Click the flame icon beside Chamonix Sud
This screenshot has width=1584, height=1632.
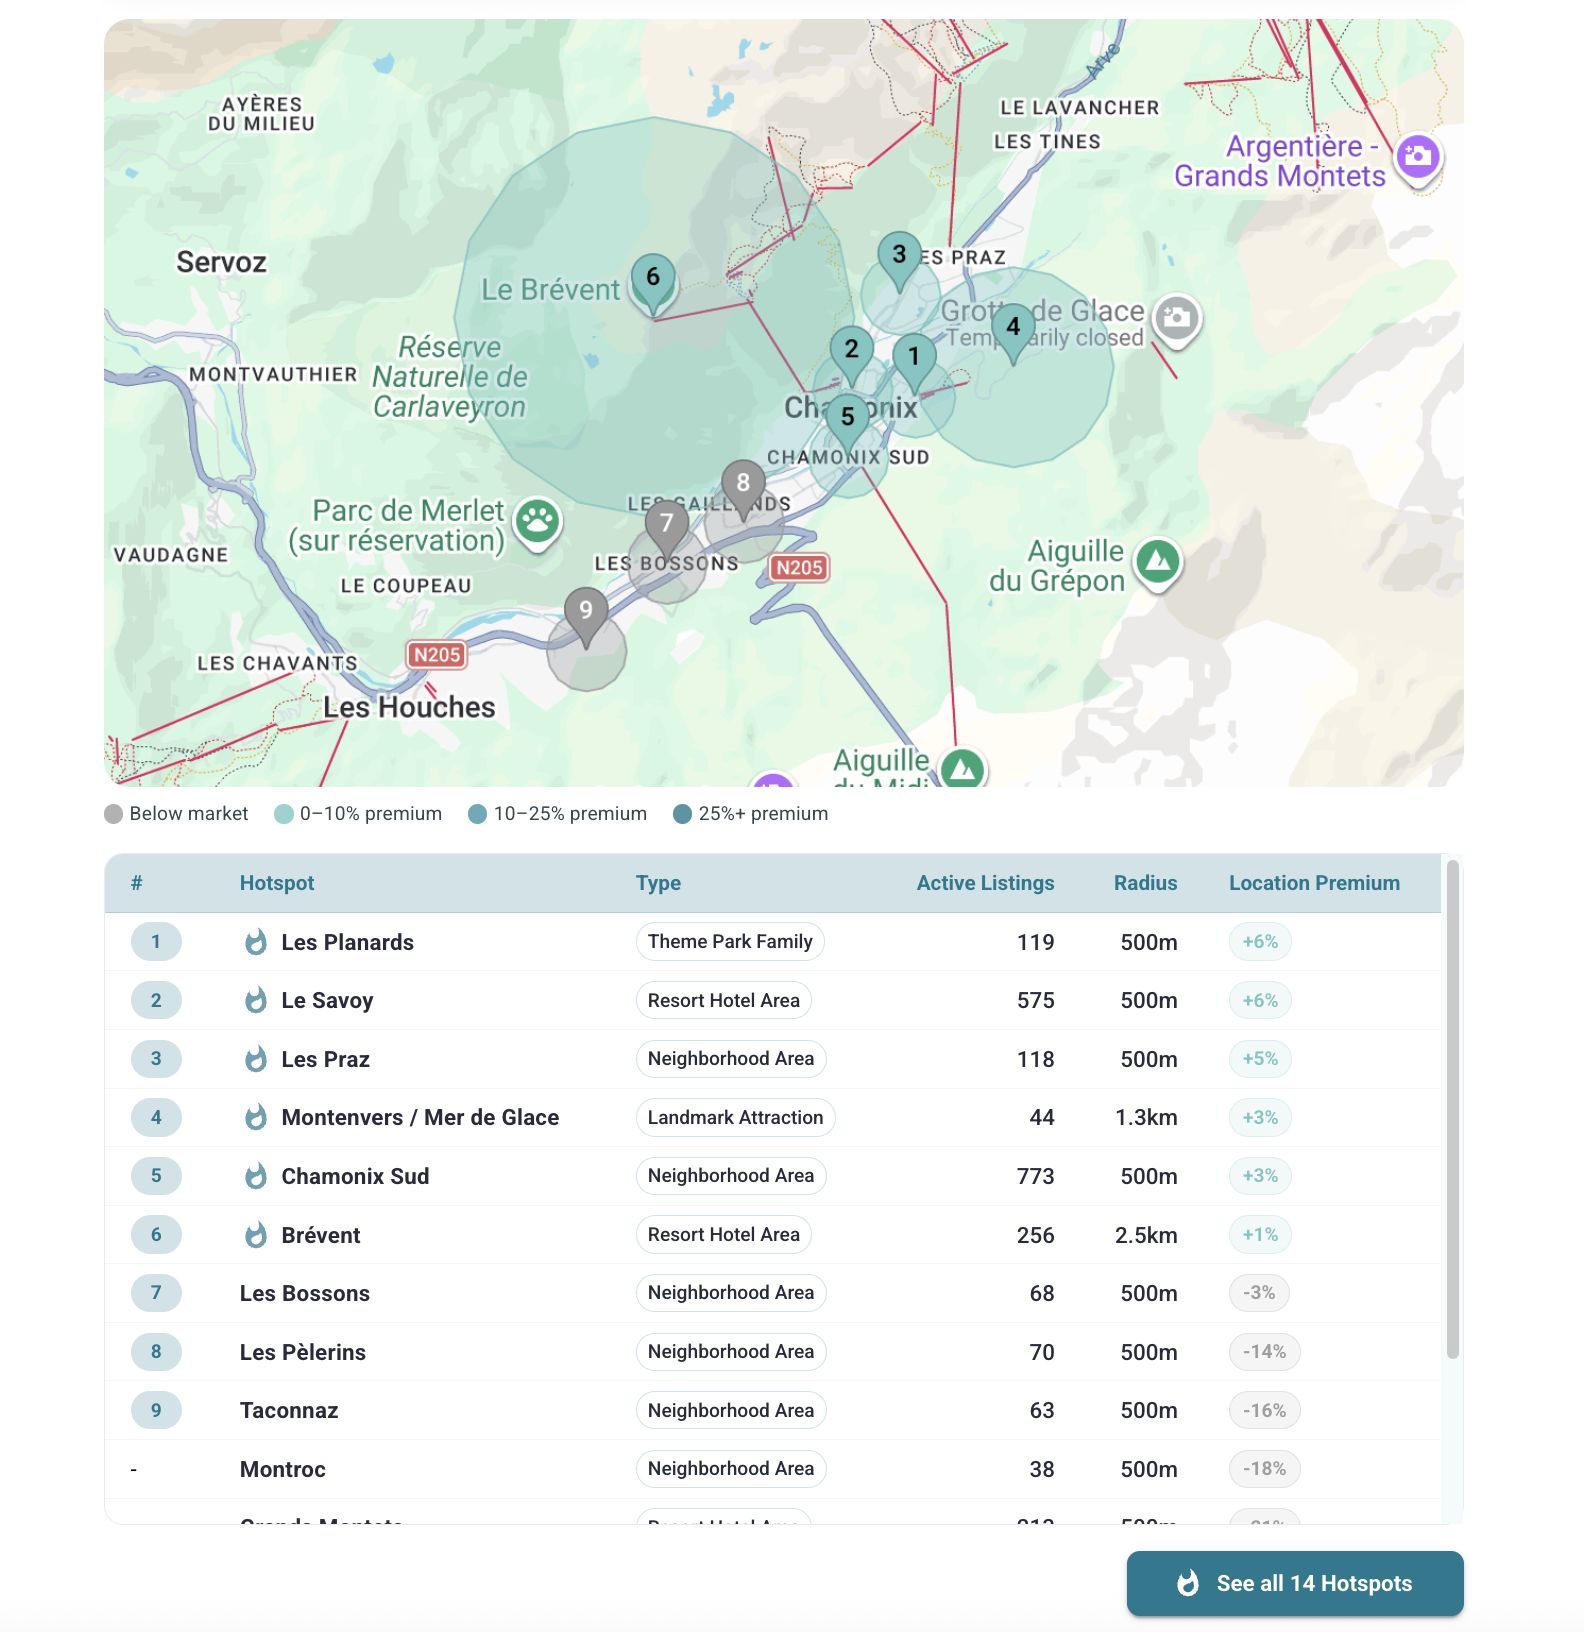click(x=256, y=1176)
